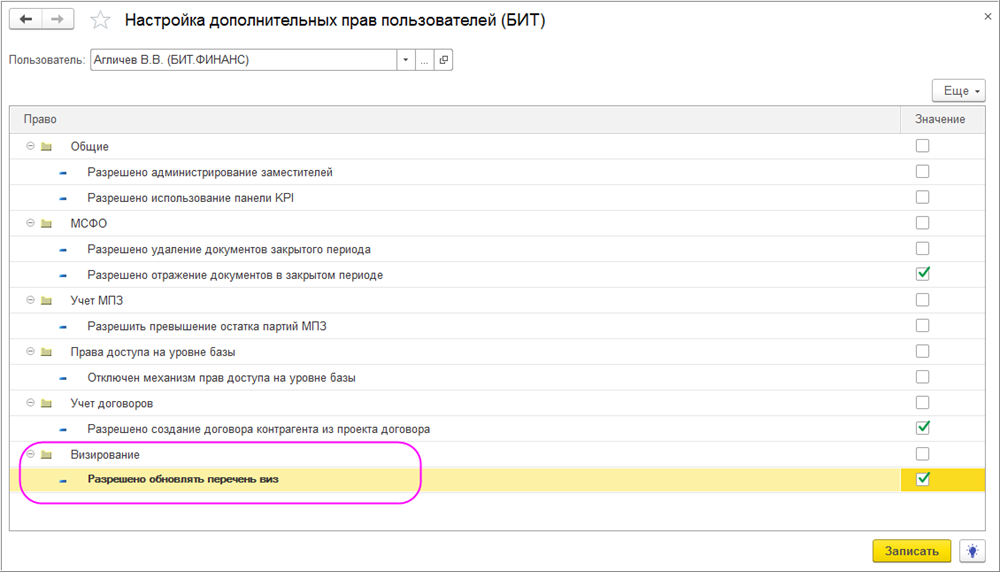Add form to favorites with star icon
This screenshot has width=1000, height=572.
(x=100, y=20)
